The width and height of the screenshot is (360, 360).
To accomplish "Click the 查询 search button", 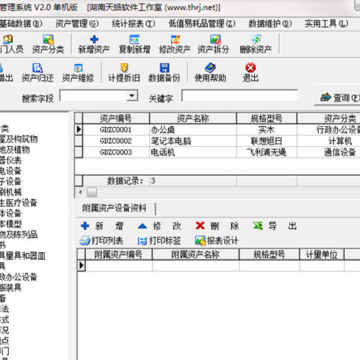I will (x=337, y=98).
